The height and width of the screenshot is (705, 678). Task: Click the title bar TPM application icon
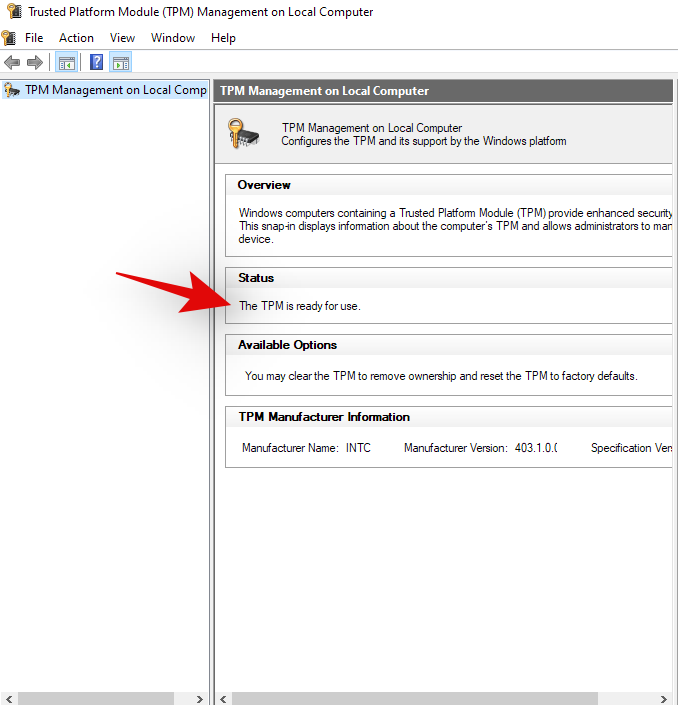pyautogui.click(x=14, y=11)
